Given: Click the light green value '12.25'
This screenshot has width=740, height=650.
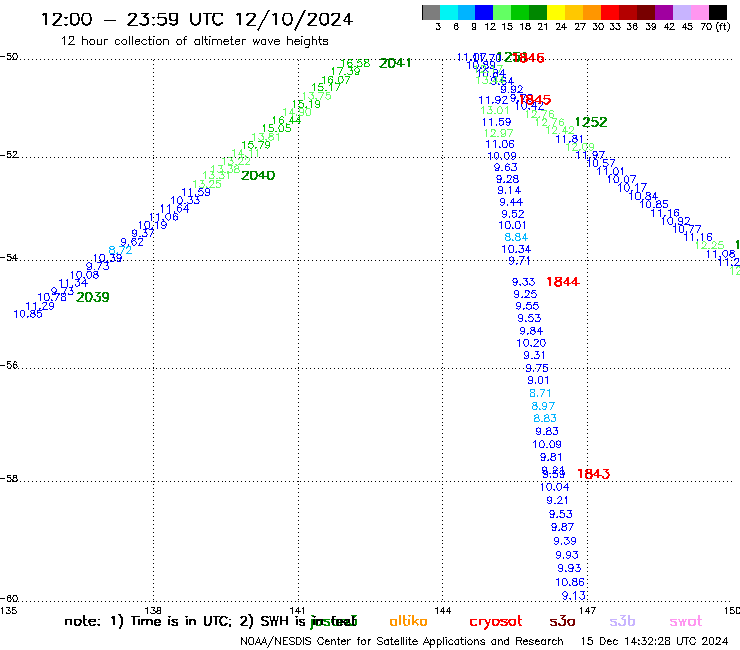Looking at the screenshot, I should (x=709, y=245).
